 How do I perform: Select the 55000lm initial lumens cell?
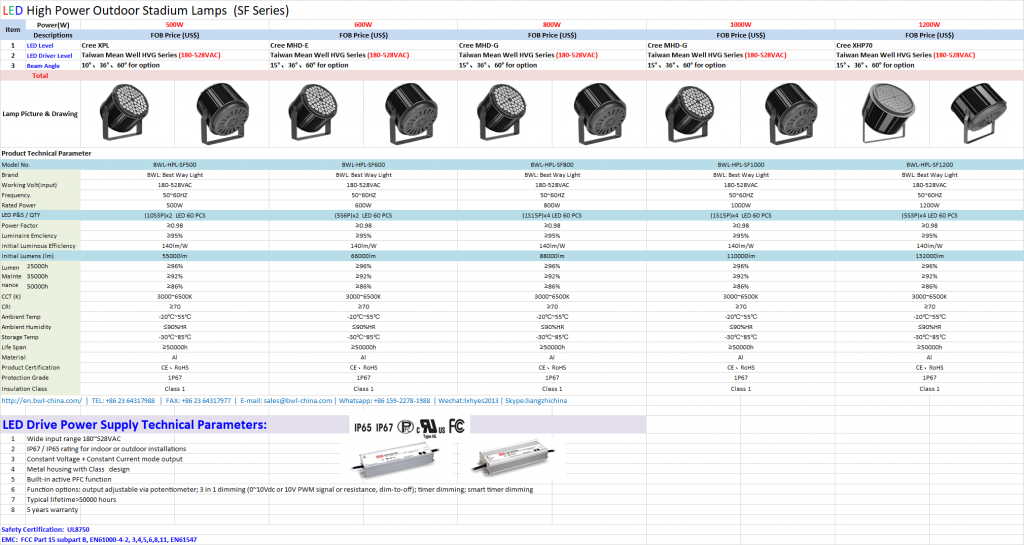(174, 256)
